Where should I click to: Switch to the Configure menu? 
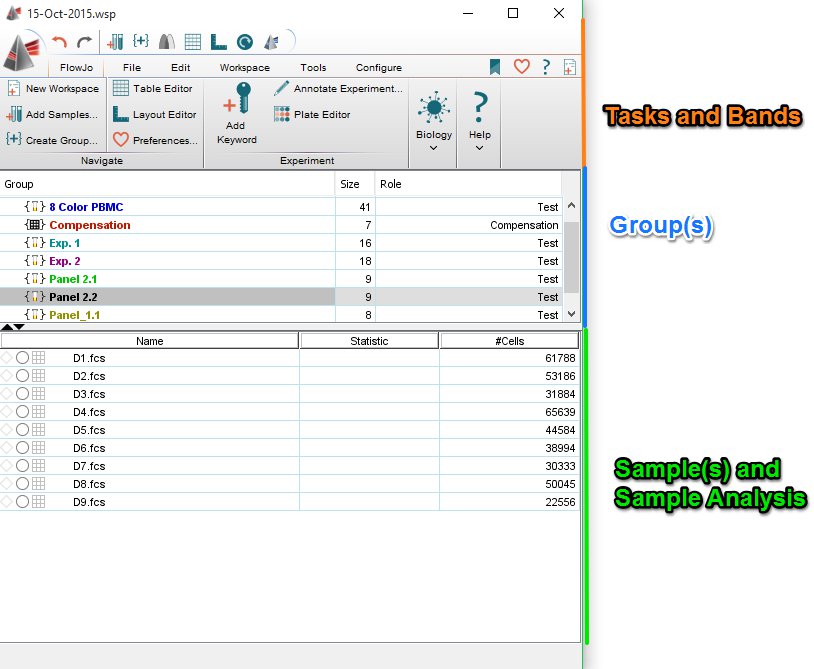tap(378, 67)
